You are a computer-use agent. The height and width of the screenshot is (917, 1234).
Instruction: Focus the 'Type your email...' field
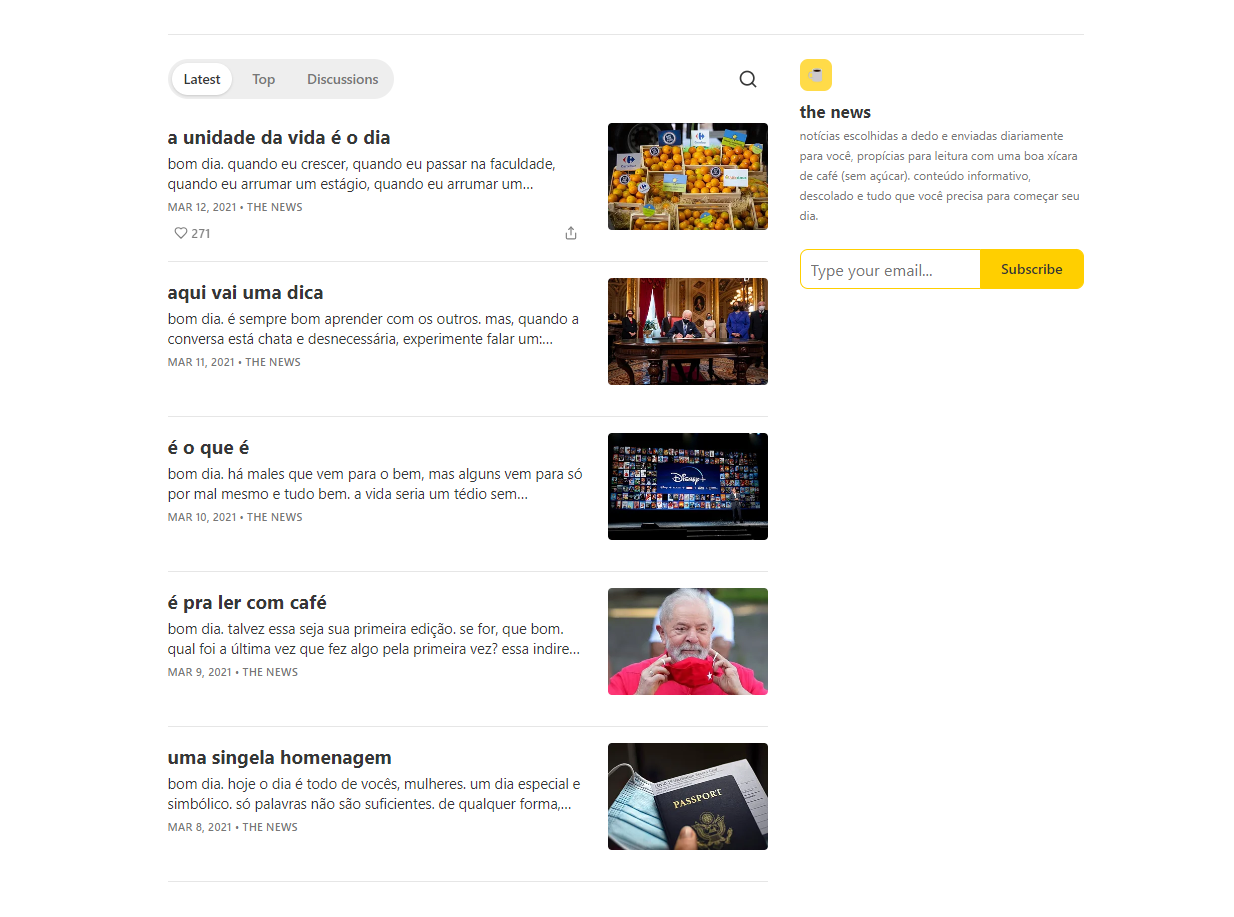click(x=890, y=270)
